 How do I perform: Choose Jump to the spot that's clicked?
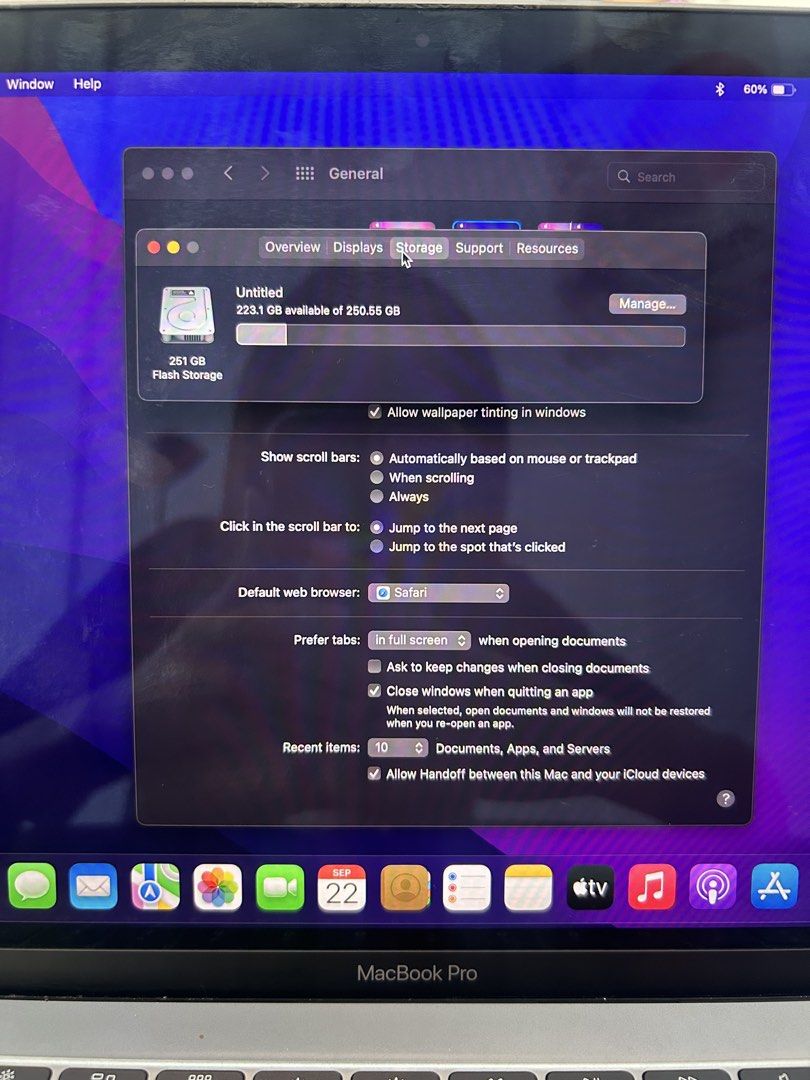coord(377,546)
